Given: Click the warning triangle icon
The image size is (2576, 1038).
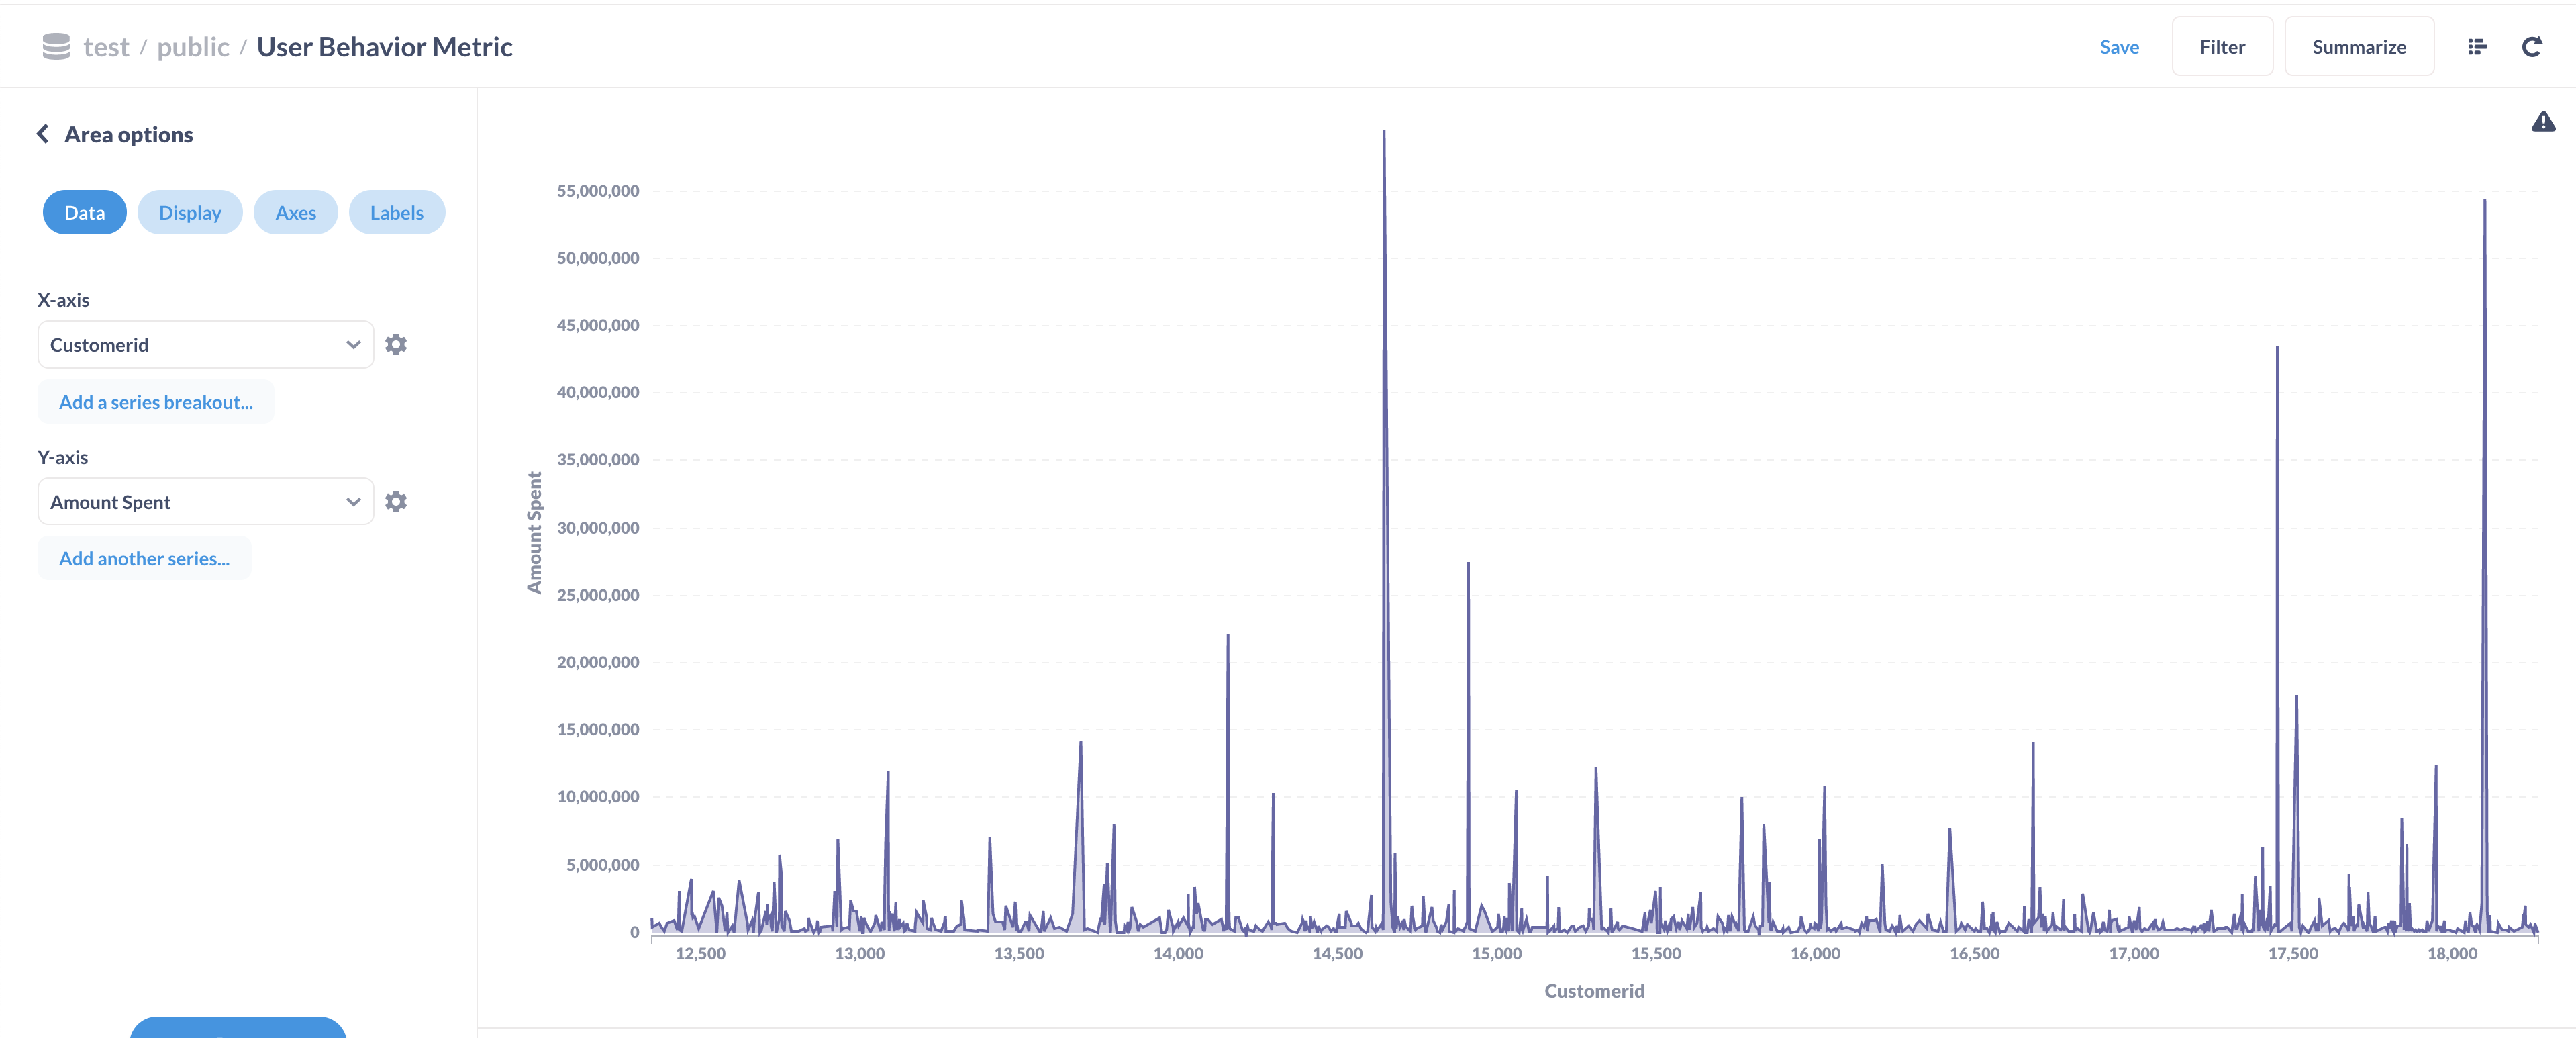Looking at the screenshot, I should [2544, 123].
